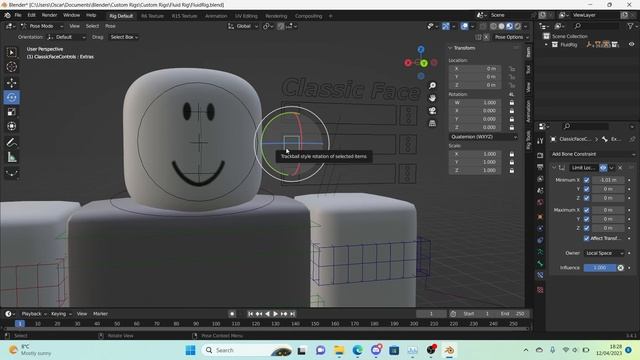The width and height of the screenshot is (640, 360).
Task: Switch to the UV Editing workspace tab
Action: pyautogui.click(x=246, y=16)
